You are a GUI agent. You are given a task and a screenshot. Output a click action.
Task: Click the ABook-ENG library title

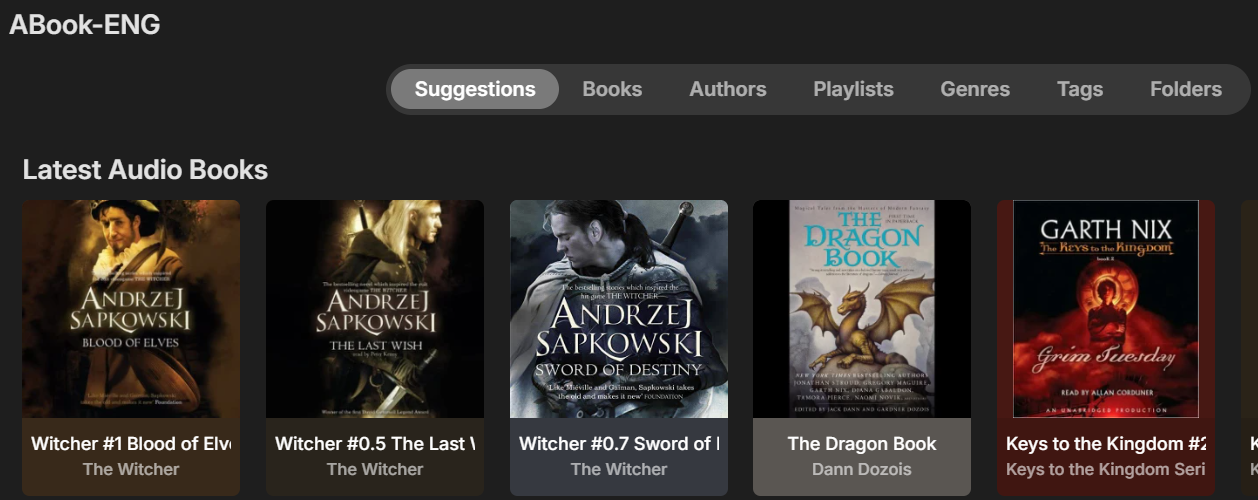tap(85, 25)
